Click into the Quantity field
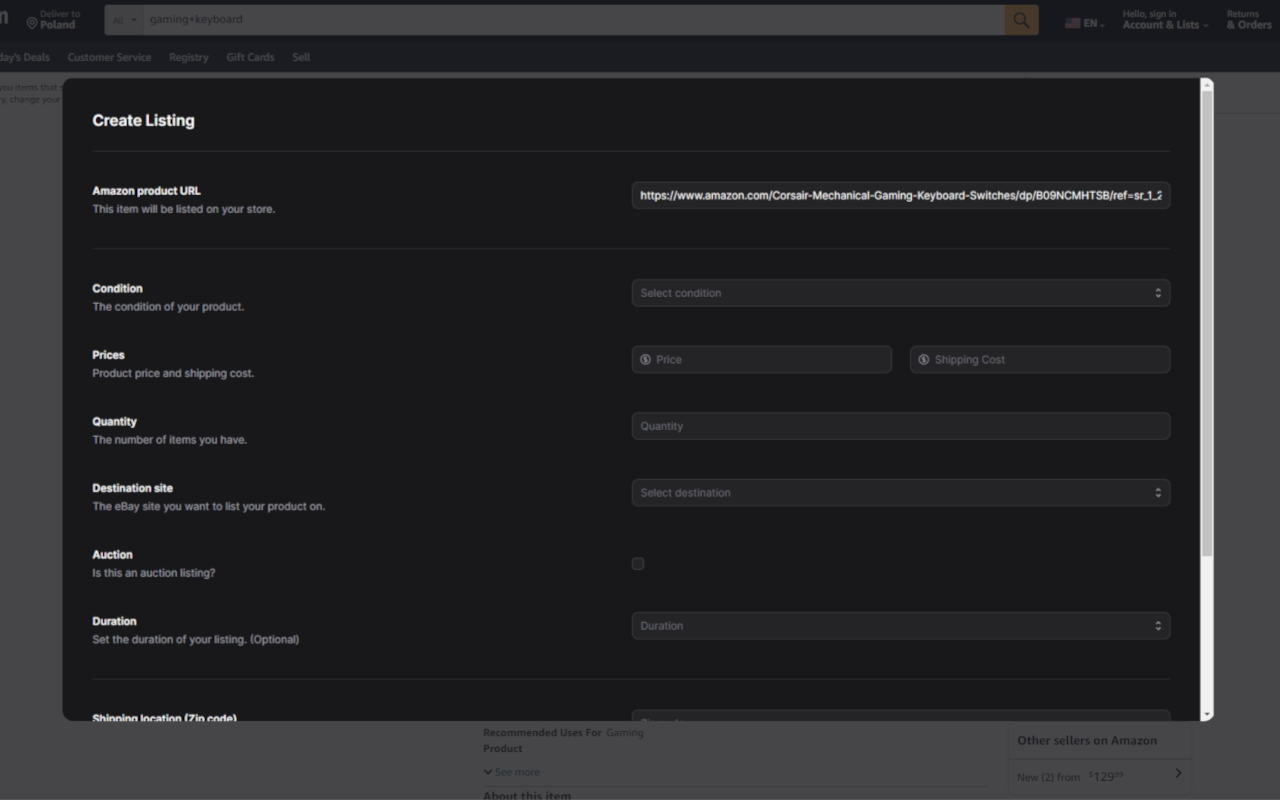The image size is (1280, 800). coord(901,426)
